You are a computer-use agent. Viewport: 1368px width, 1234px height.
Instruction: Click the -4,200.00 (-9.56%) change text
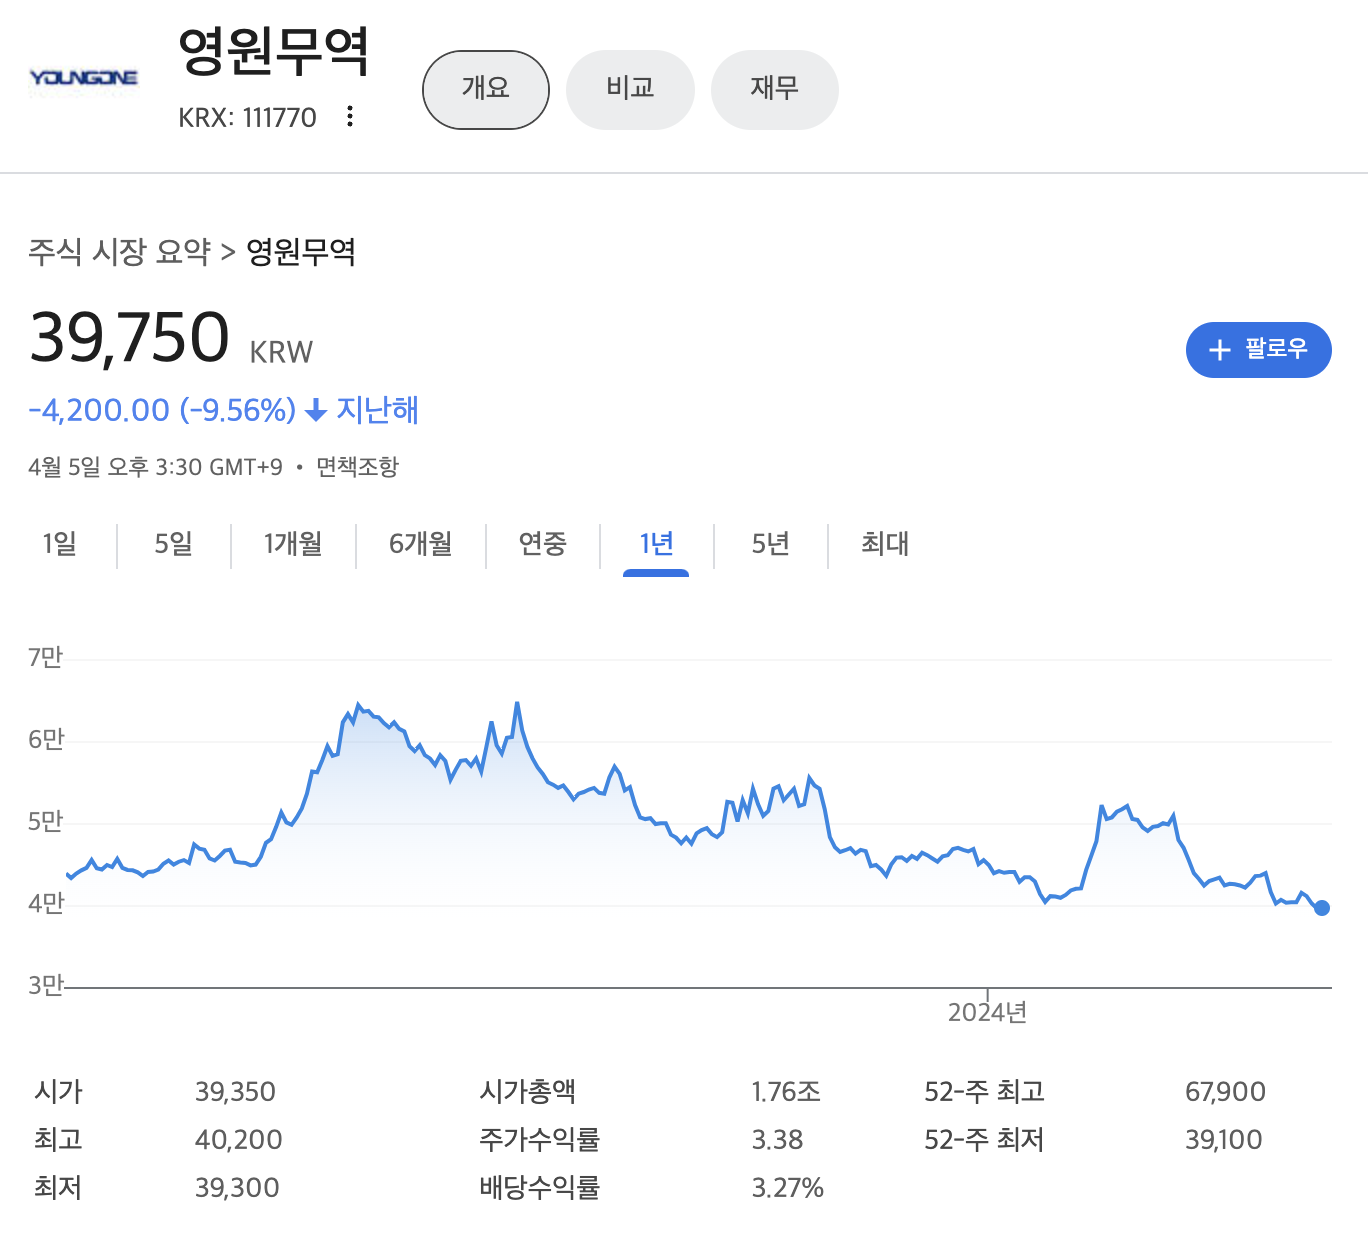(162, 410)
